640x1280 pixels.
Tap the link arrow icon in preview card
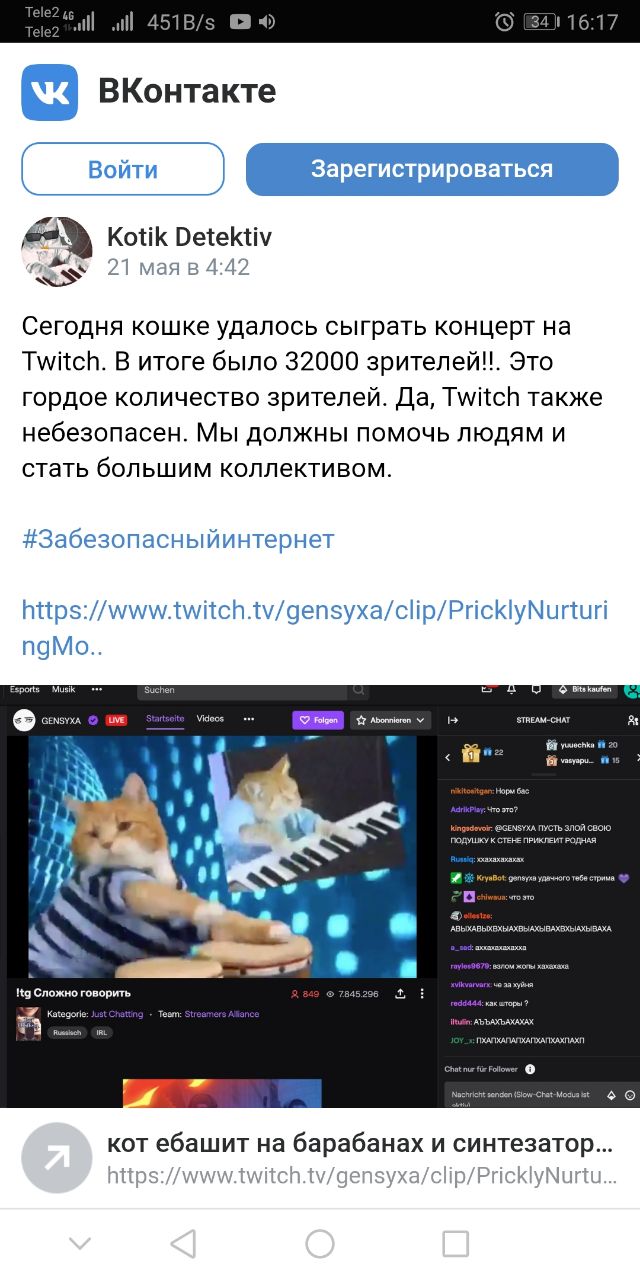pos(57,1158)
